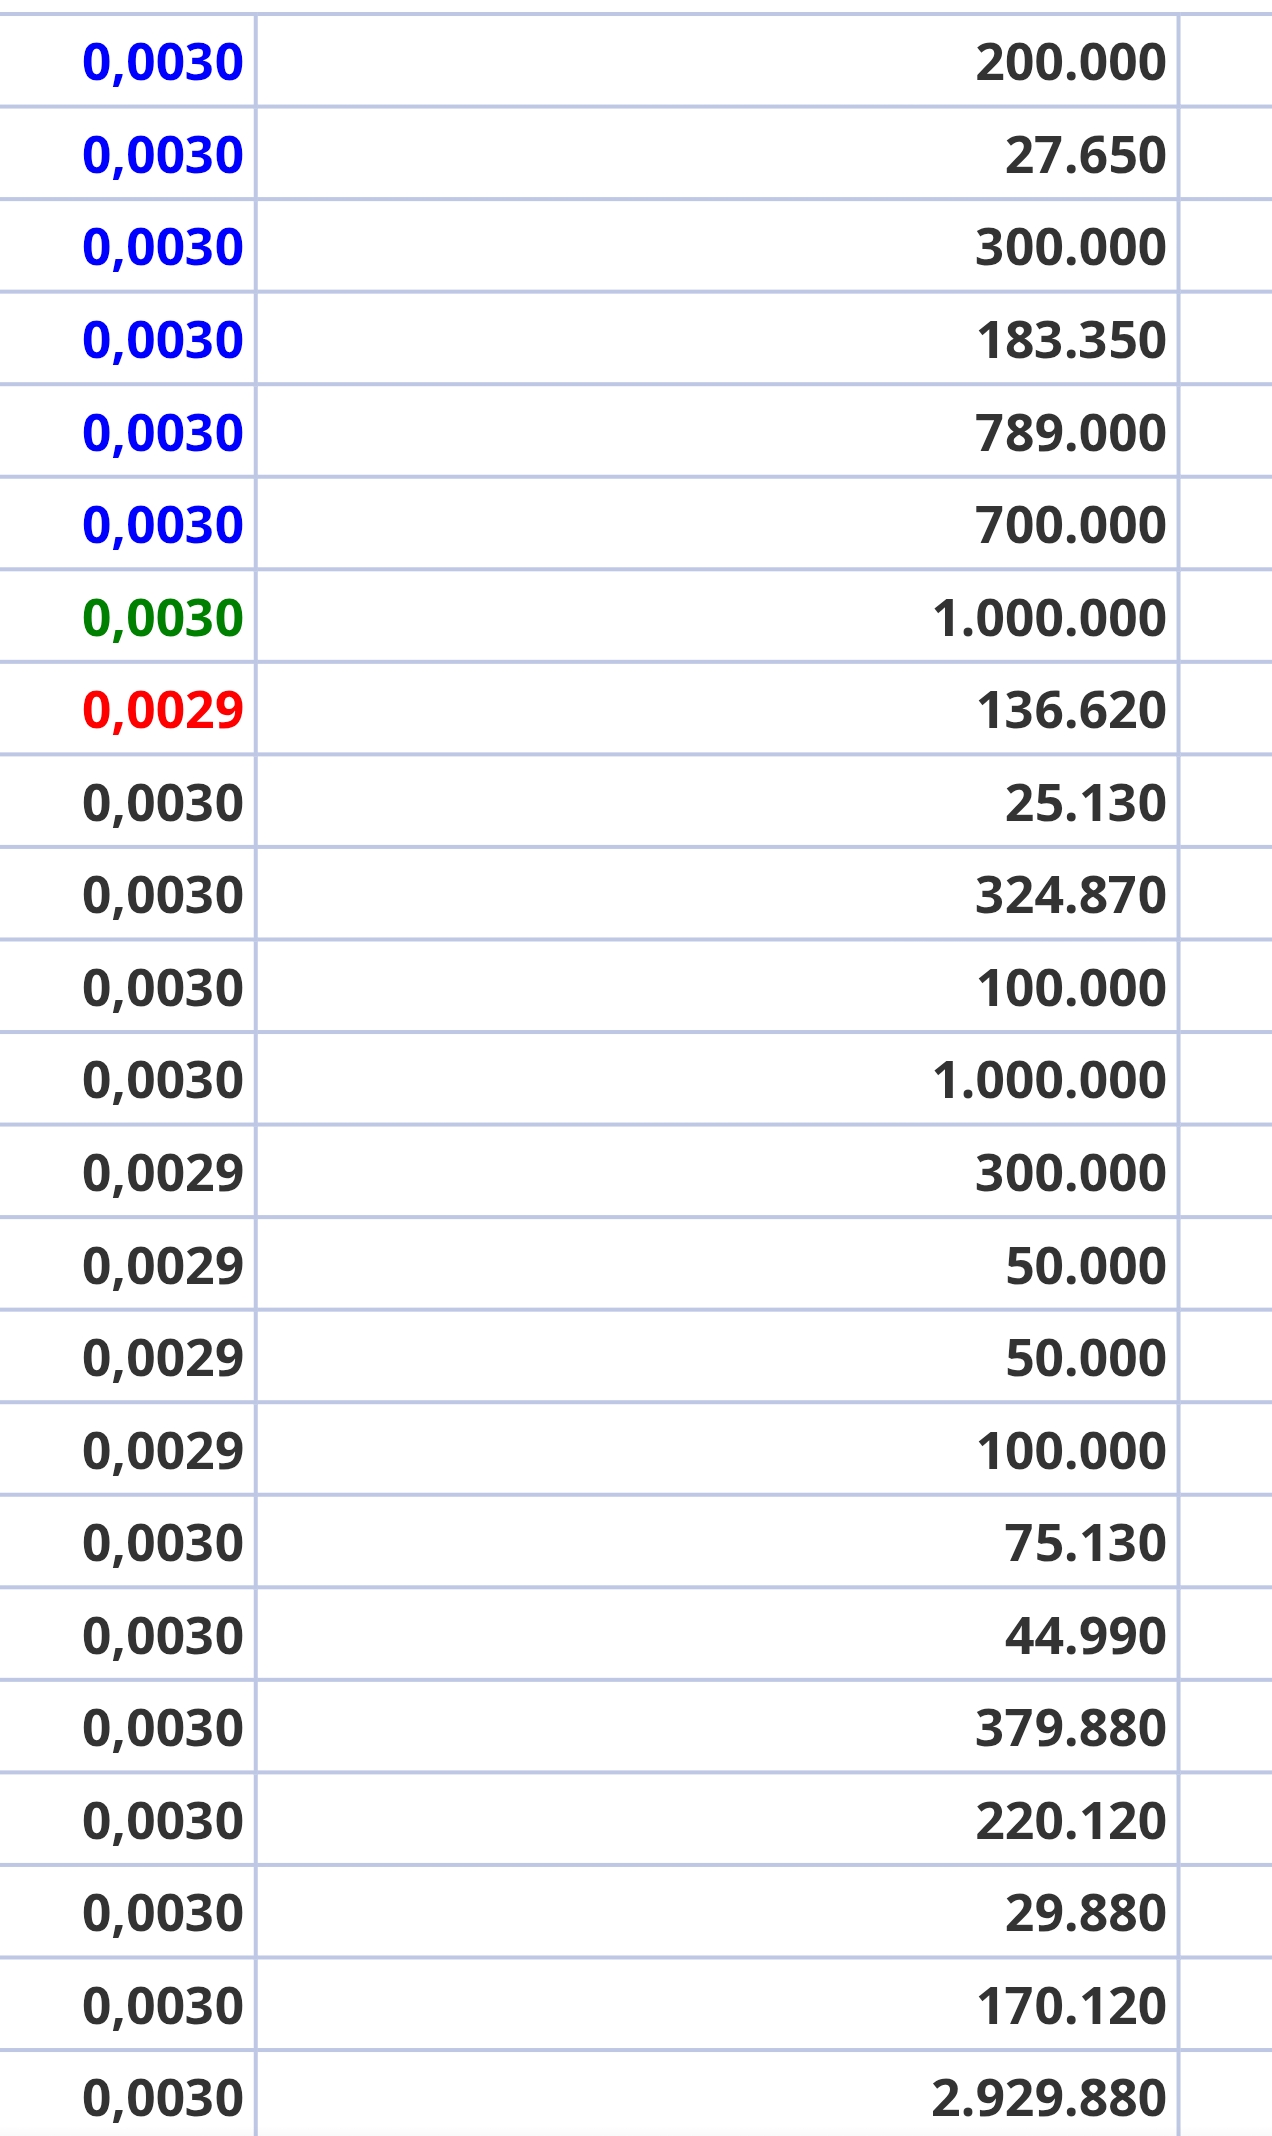
Task: Select the red 0,0029 price
Action: pos(163,710)
